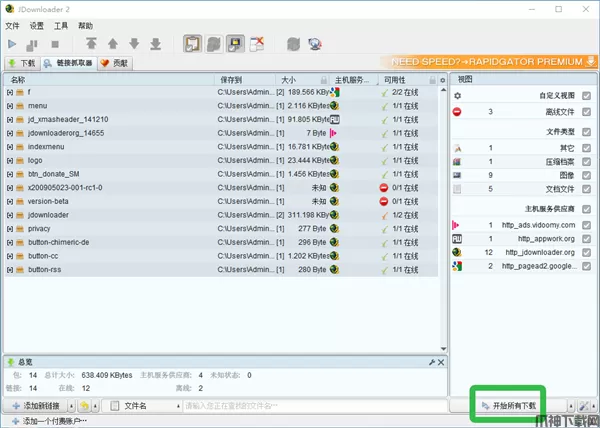Open the 设置 menu
600x428 pixels.
click(x=37, y=25)
